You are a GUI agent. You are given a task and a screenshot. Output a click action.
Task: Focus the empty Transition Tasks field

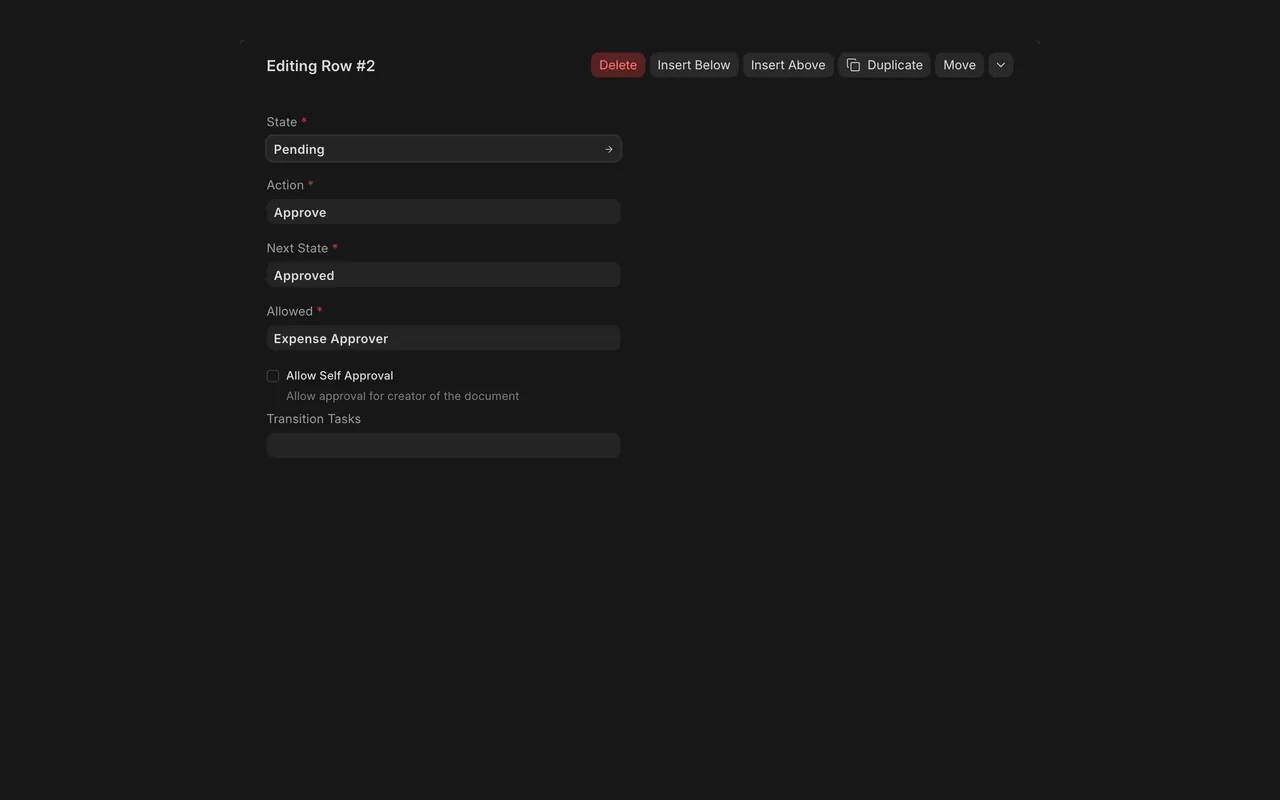coord(444,445)
